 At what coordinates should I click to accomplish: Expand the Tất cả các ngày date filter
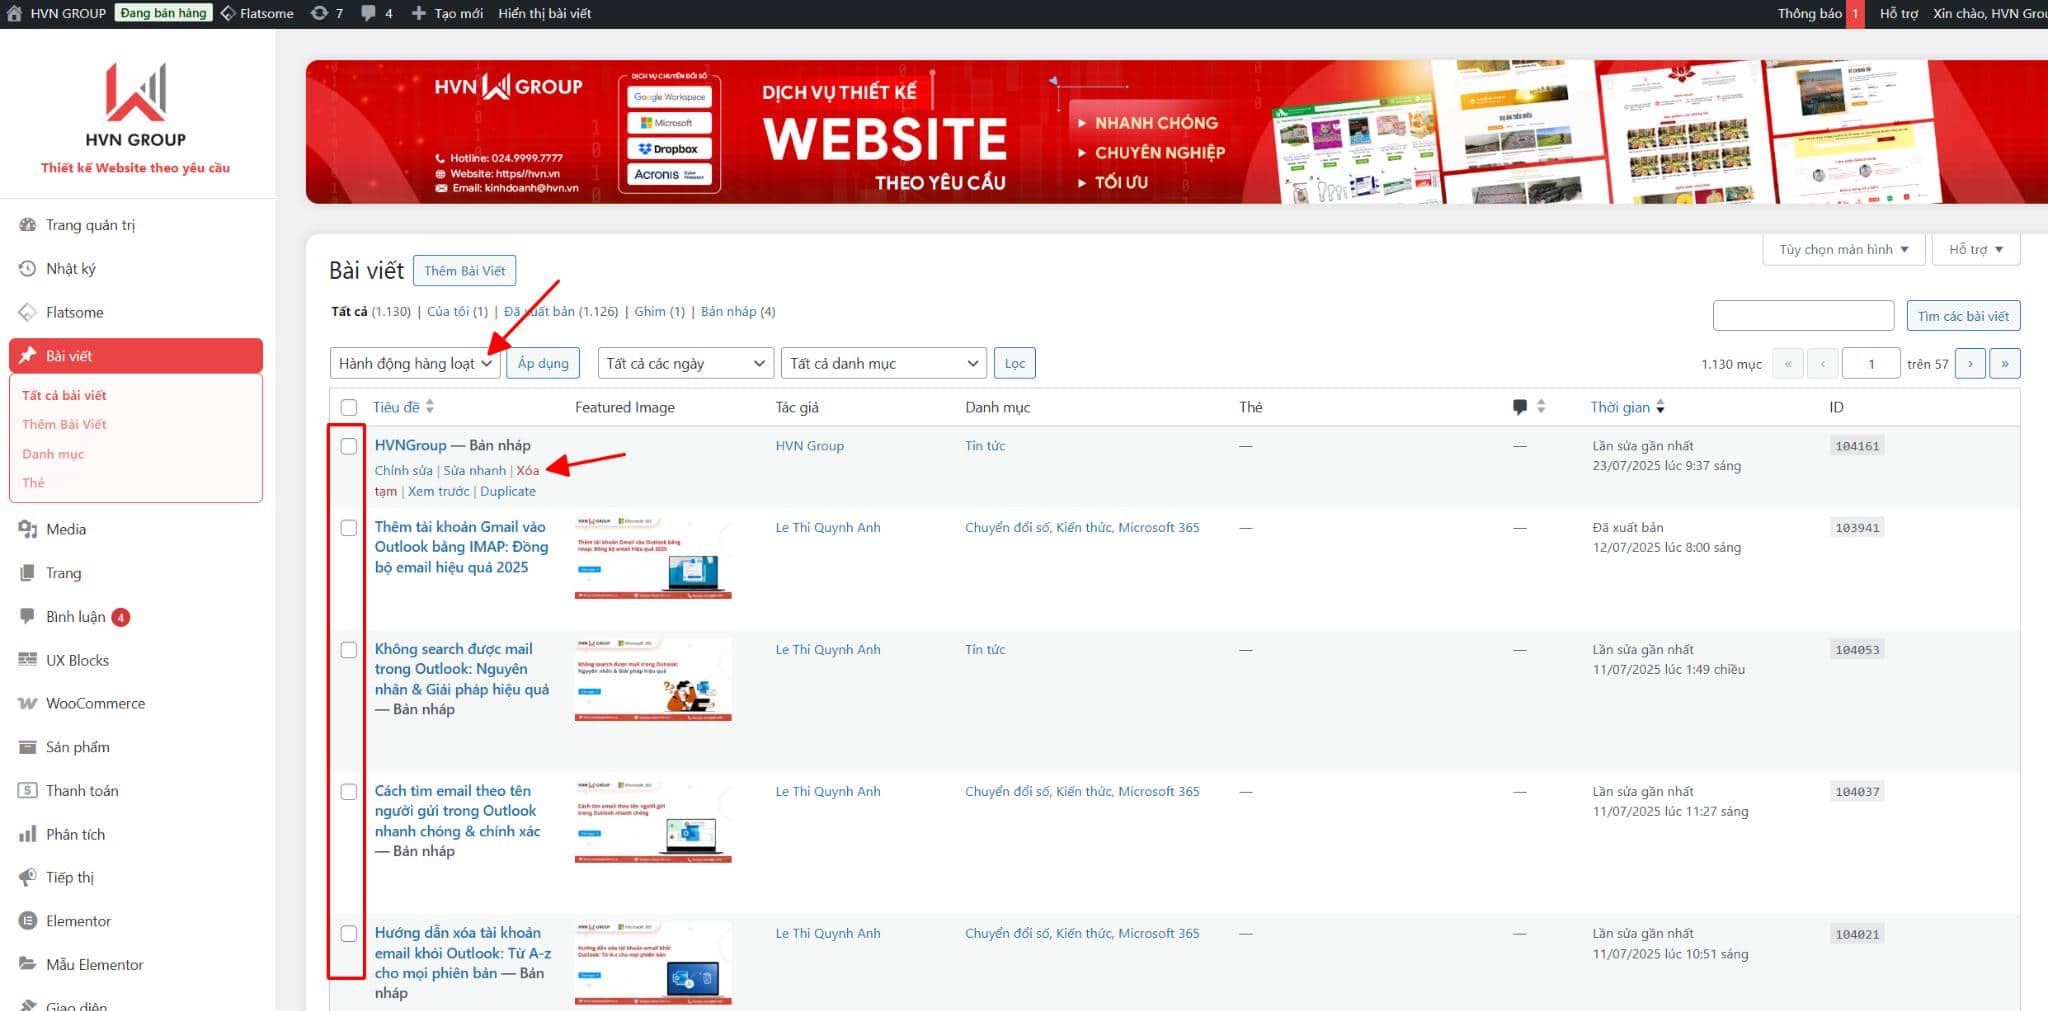[685, 363]
